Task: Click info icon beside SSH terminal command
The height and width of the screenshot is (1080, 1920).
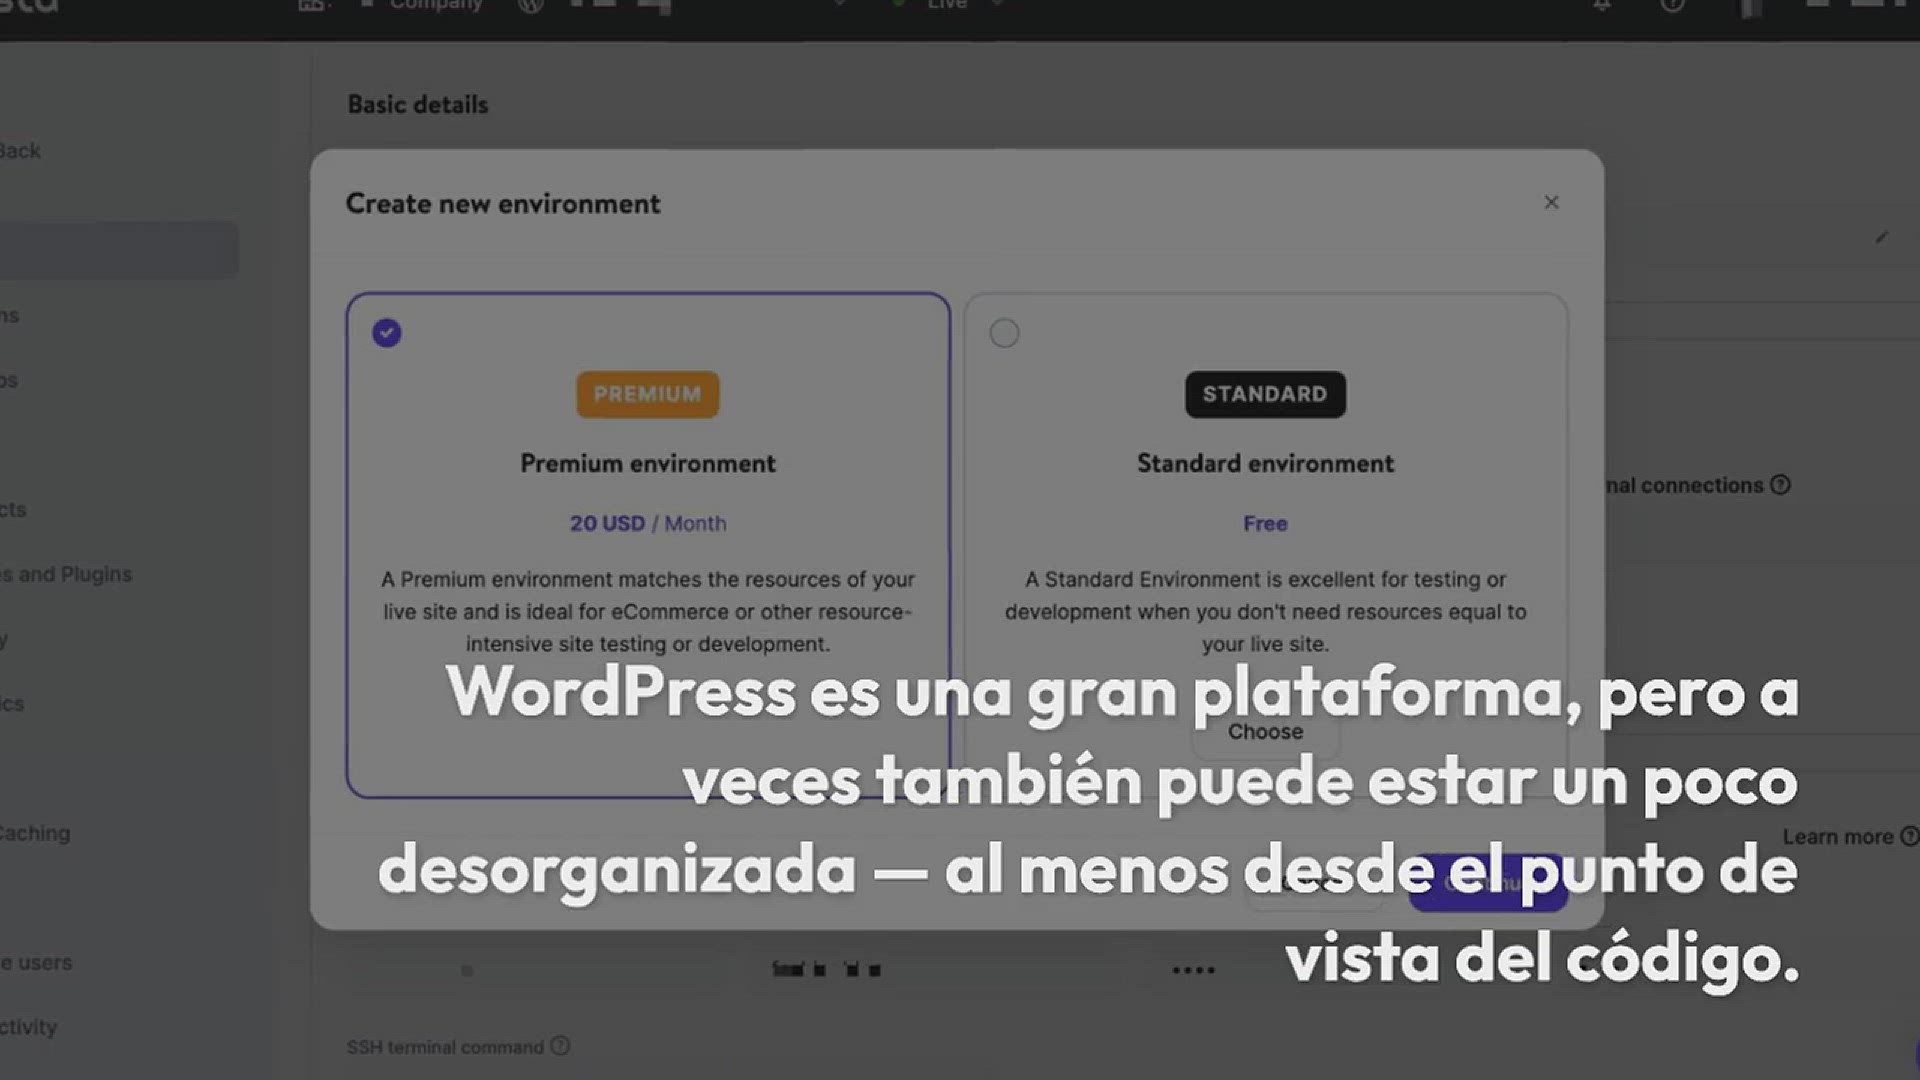Action: click(x=560, y=1046)
